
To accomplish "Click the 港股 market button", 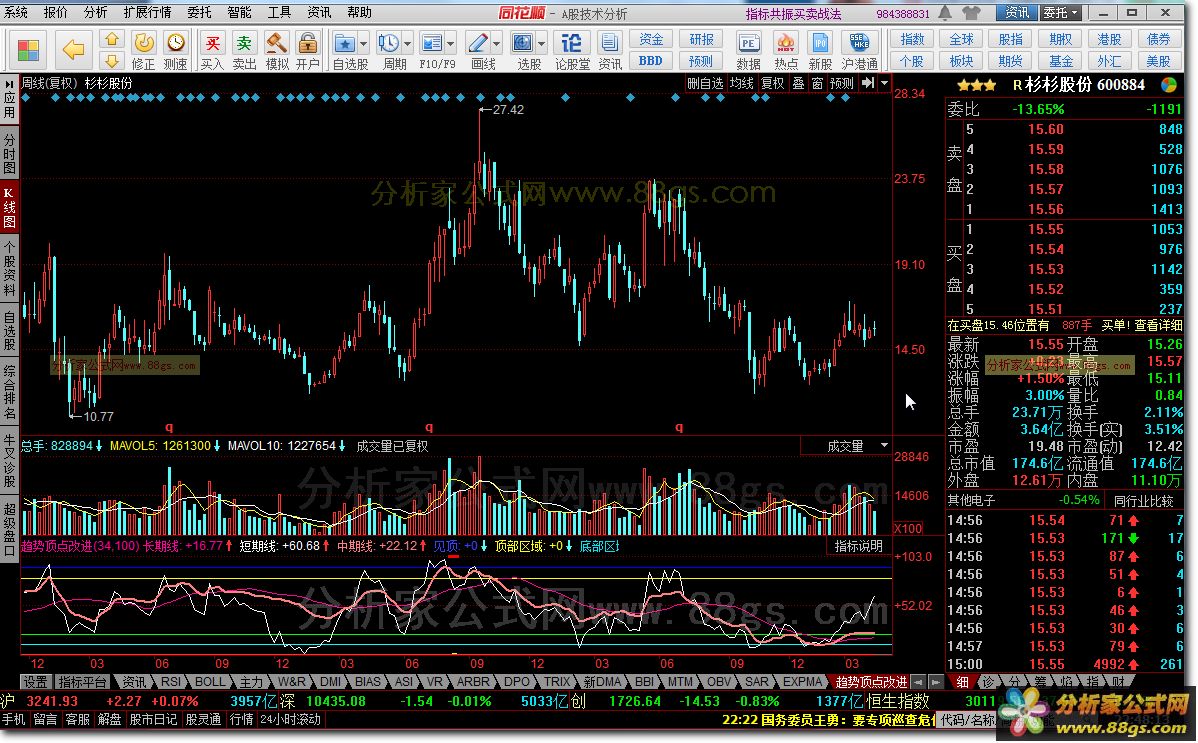I will click(x=1109, y=39).
